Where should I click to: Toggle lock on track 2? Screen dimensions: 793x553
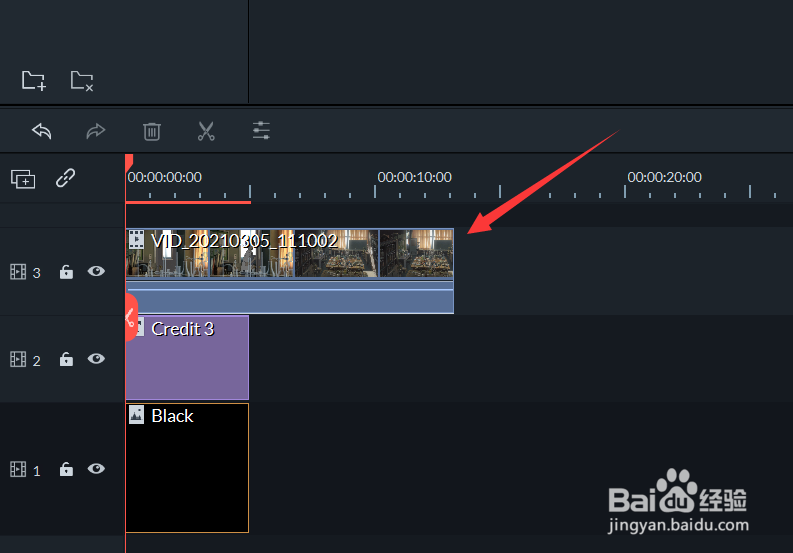pyautogui.click(x=66, y=359)
